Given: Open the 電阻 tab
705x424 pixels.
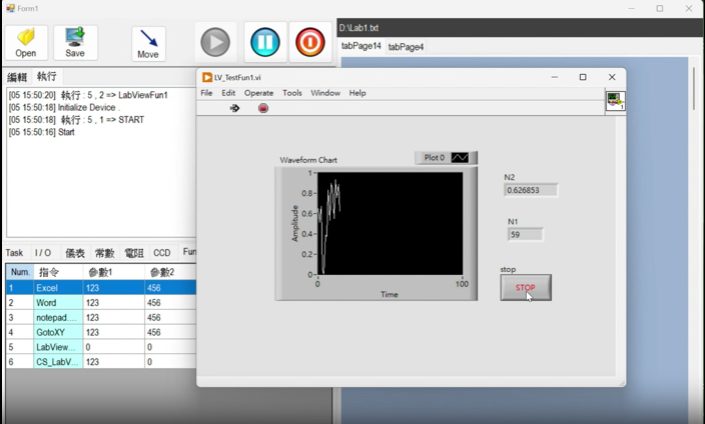Looking at the screenshot, I should [134, 253].
